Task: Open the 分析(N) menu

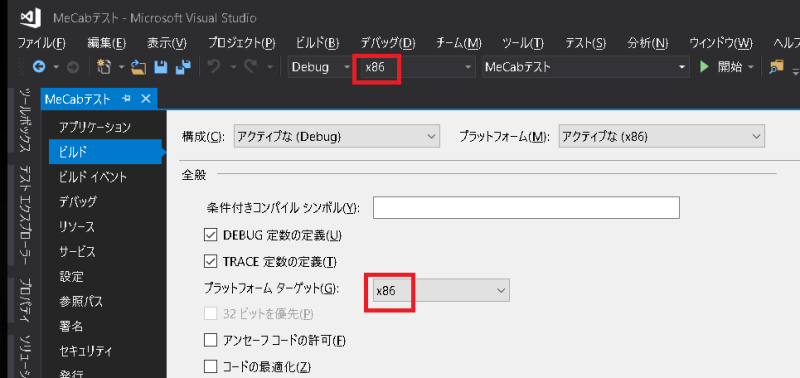Action: point(647,43)
